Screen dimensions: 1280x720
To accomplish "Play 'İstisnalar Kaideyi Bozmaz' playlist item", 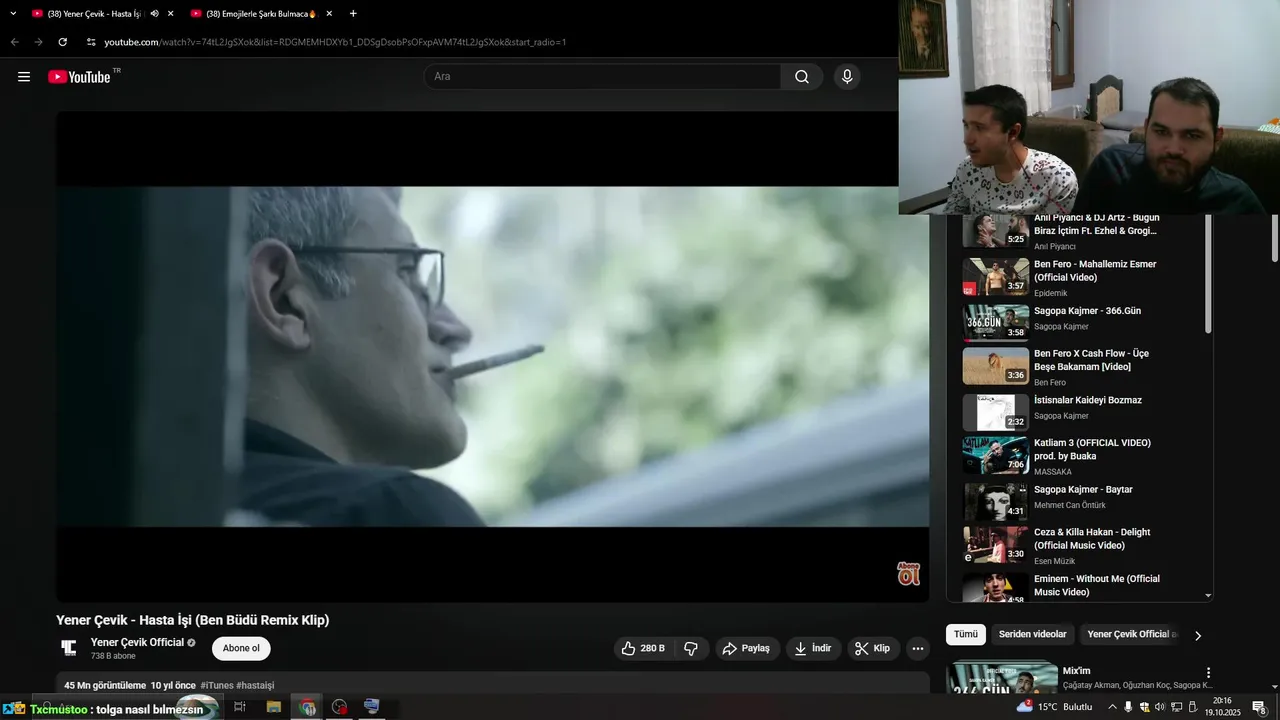I will coord(1080,411).
